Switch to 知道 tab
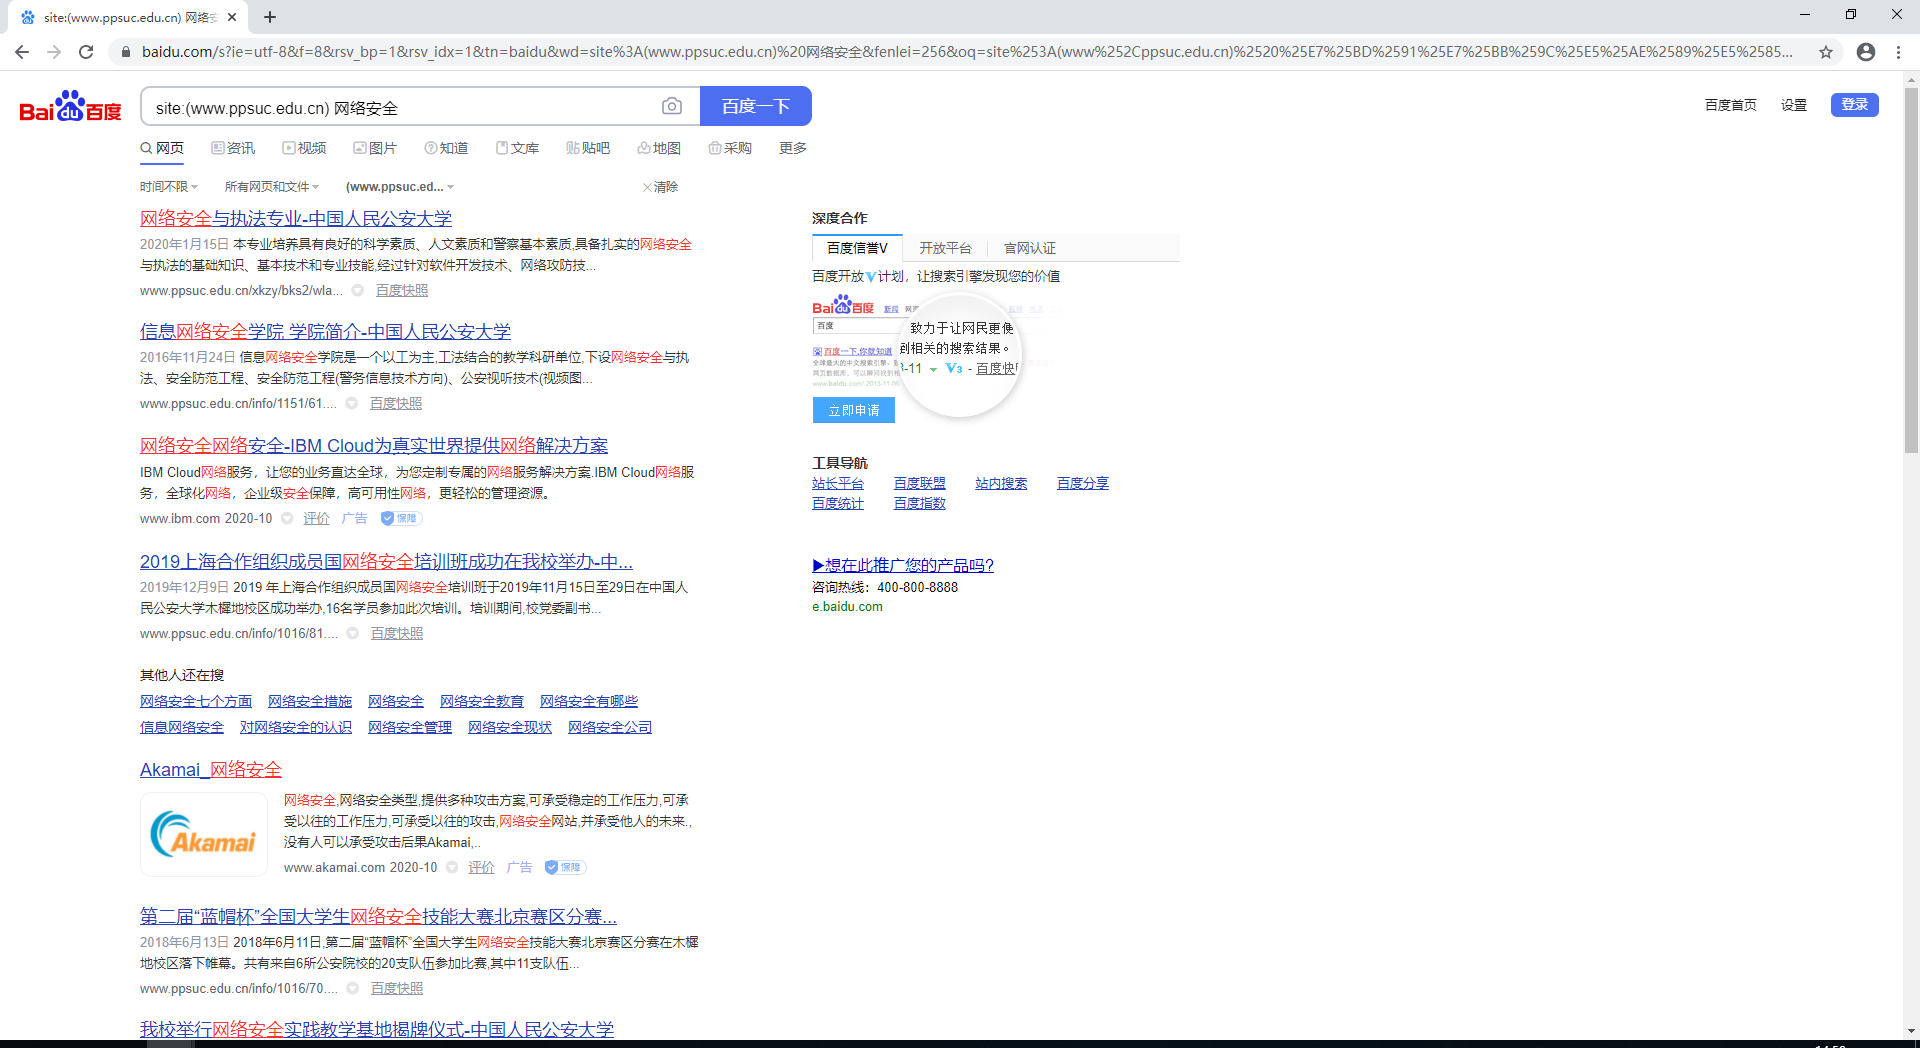Viewport: 1920px width, 1048px height. (x=446, y=148)
